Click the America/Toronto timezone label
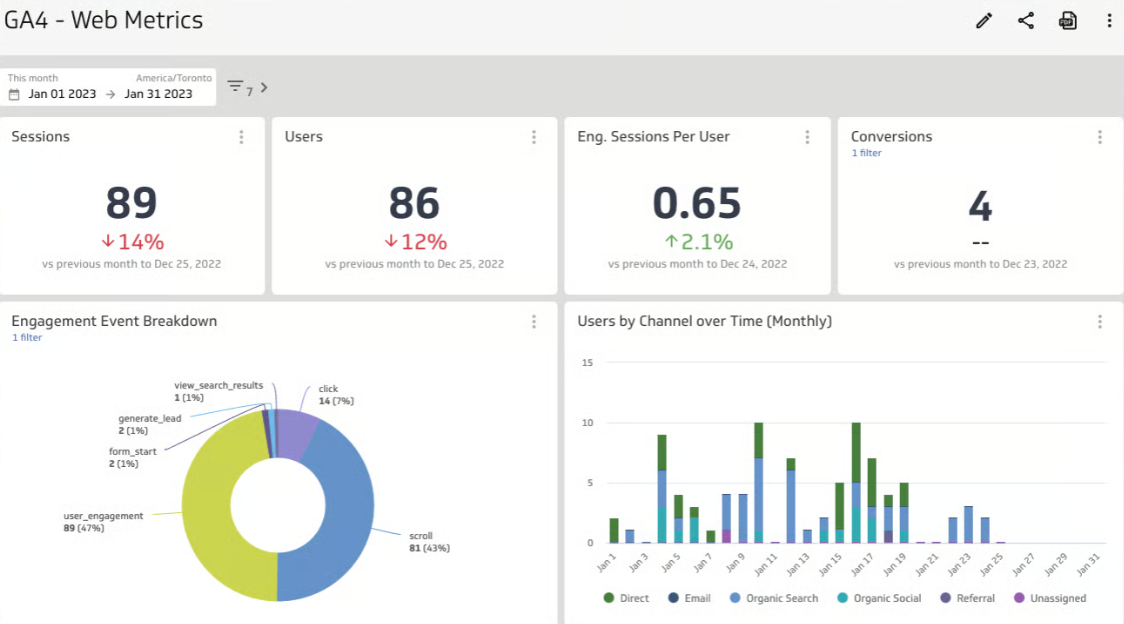 [173, 77]
